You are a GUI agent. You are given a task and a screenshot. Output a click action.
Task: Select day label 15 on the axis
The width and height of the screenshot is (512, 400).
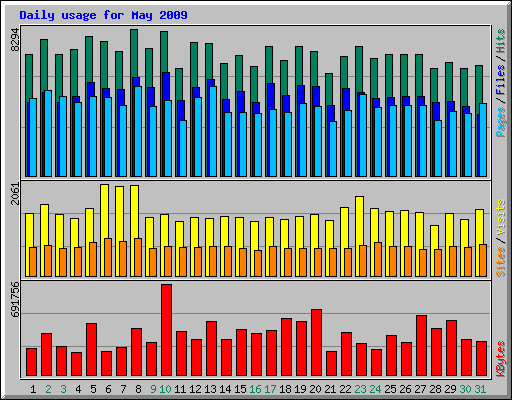click(240, 389)
